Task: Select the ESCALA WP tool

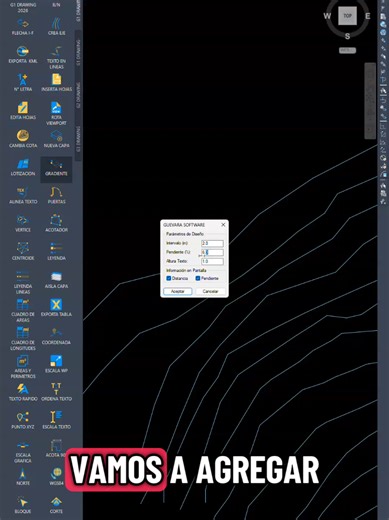Action: tap(56, 364)
